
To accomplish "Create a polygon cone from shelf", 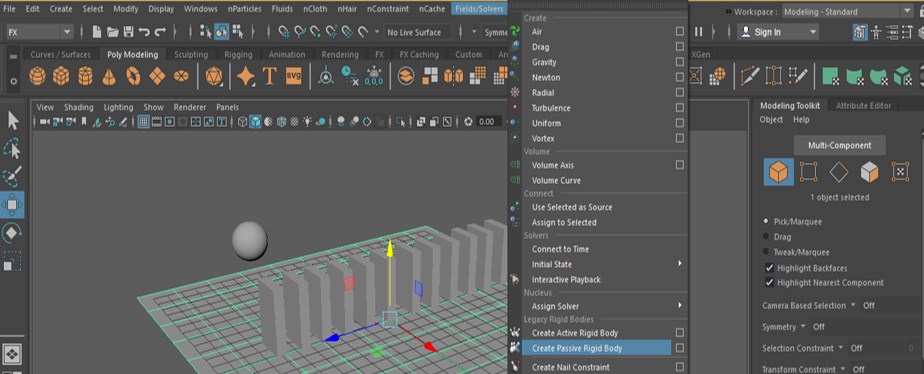I will [x=109, y=76].
